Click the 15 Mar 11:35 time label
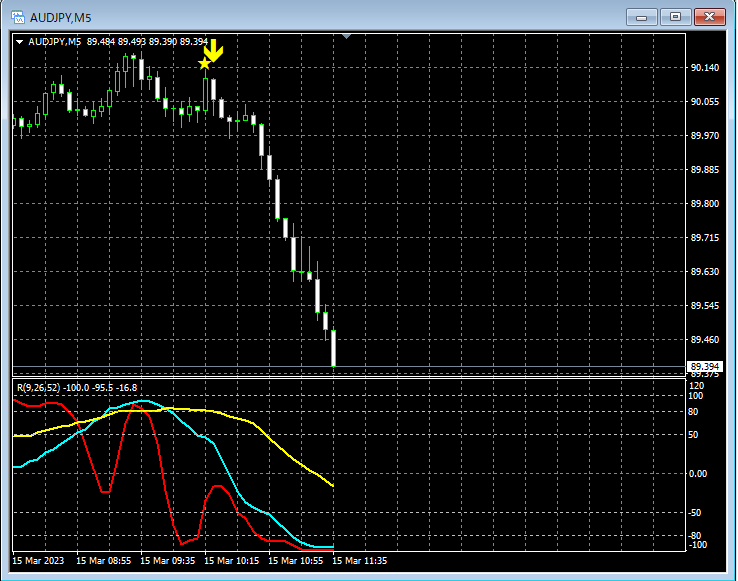Screen dimensions: 738x581 coord(360,561)
